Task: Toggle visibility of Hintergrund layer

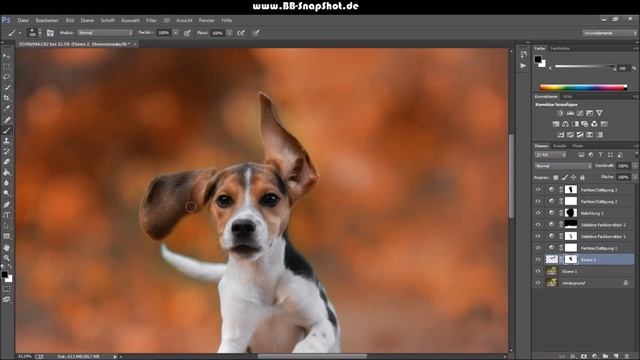Action: (538, 283)
